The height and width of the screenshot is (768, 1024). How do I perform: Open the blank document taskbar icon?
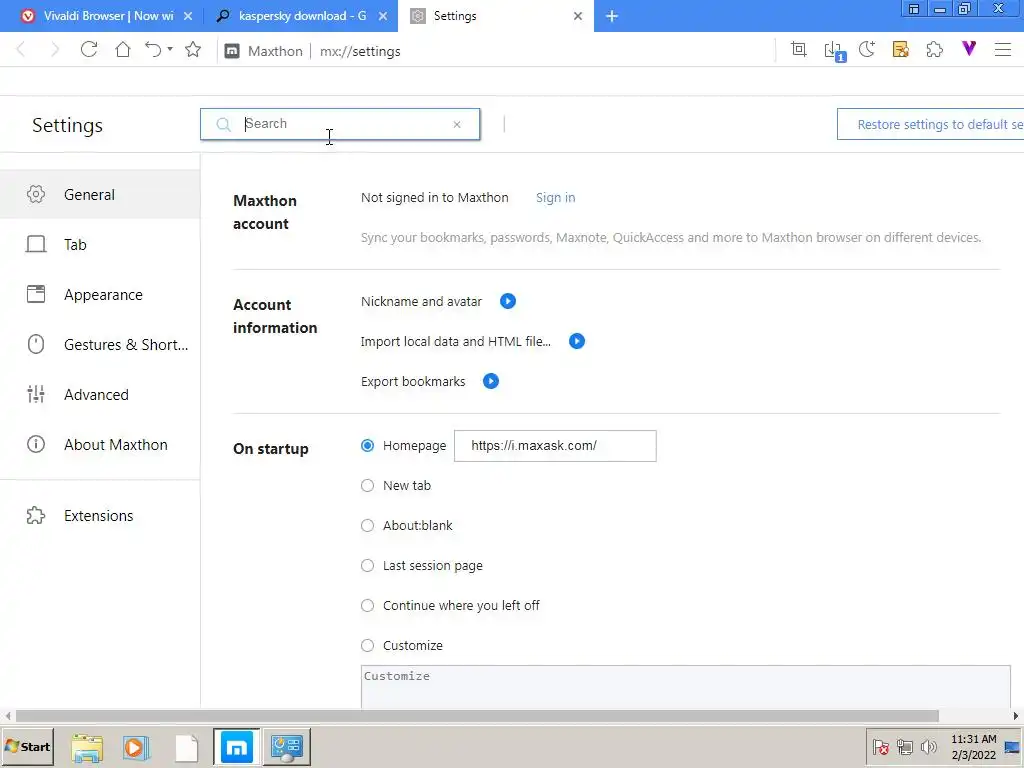187,748
